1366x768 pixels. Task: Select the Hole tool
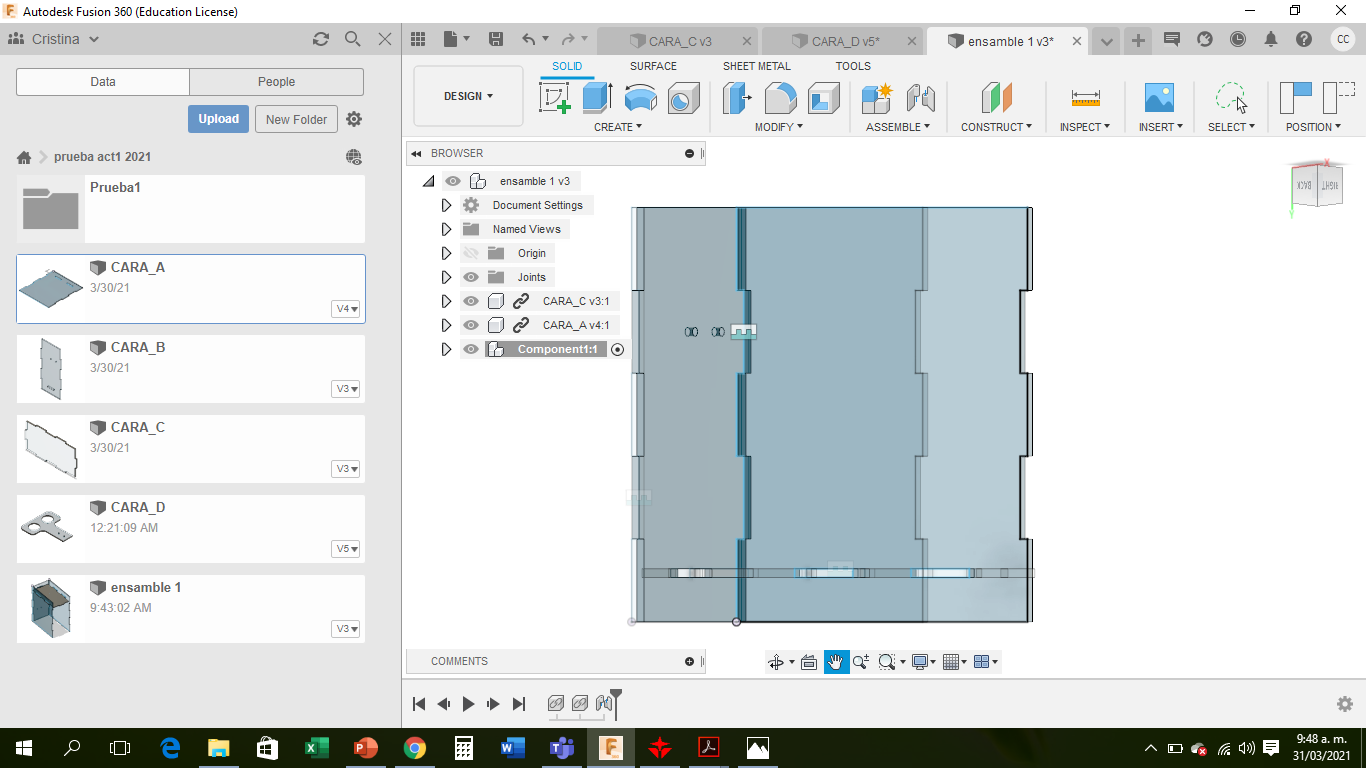click(x=684, y=98)
